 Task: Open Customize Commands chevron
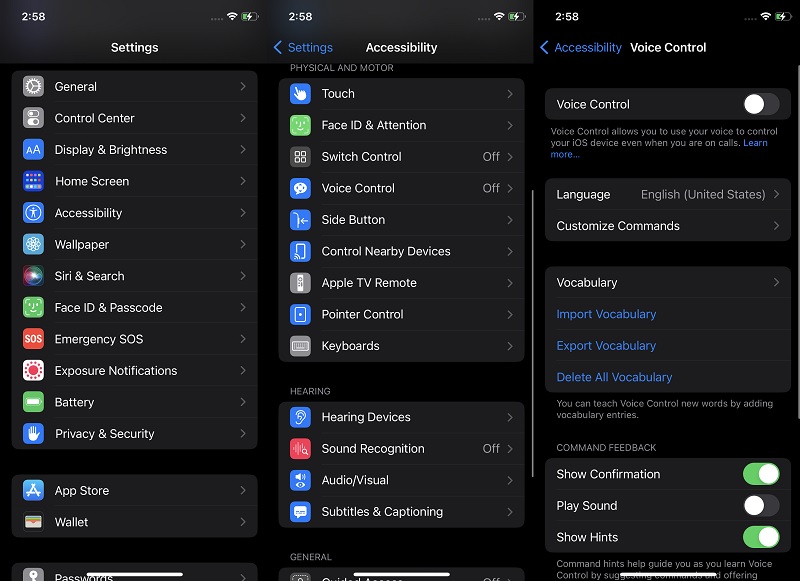pyautogui.click(x=777, y=225)
